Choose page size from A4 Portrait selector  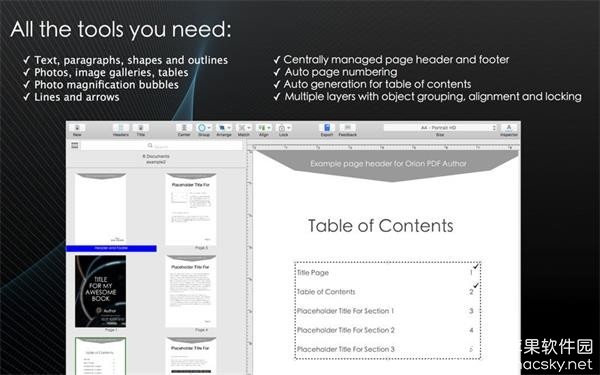(x=440, y=127)
